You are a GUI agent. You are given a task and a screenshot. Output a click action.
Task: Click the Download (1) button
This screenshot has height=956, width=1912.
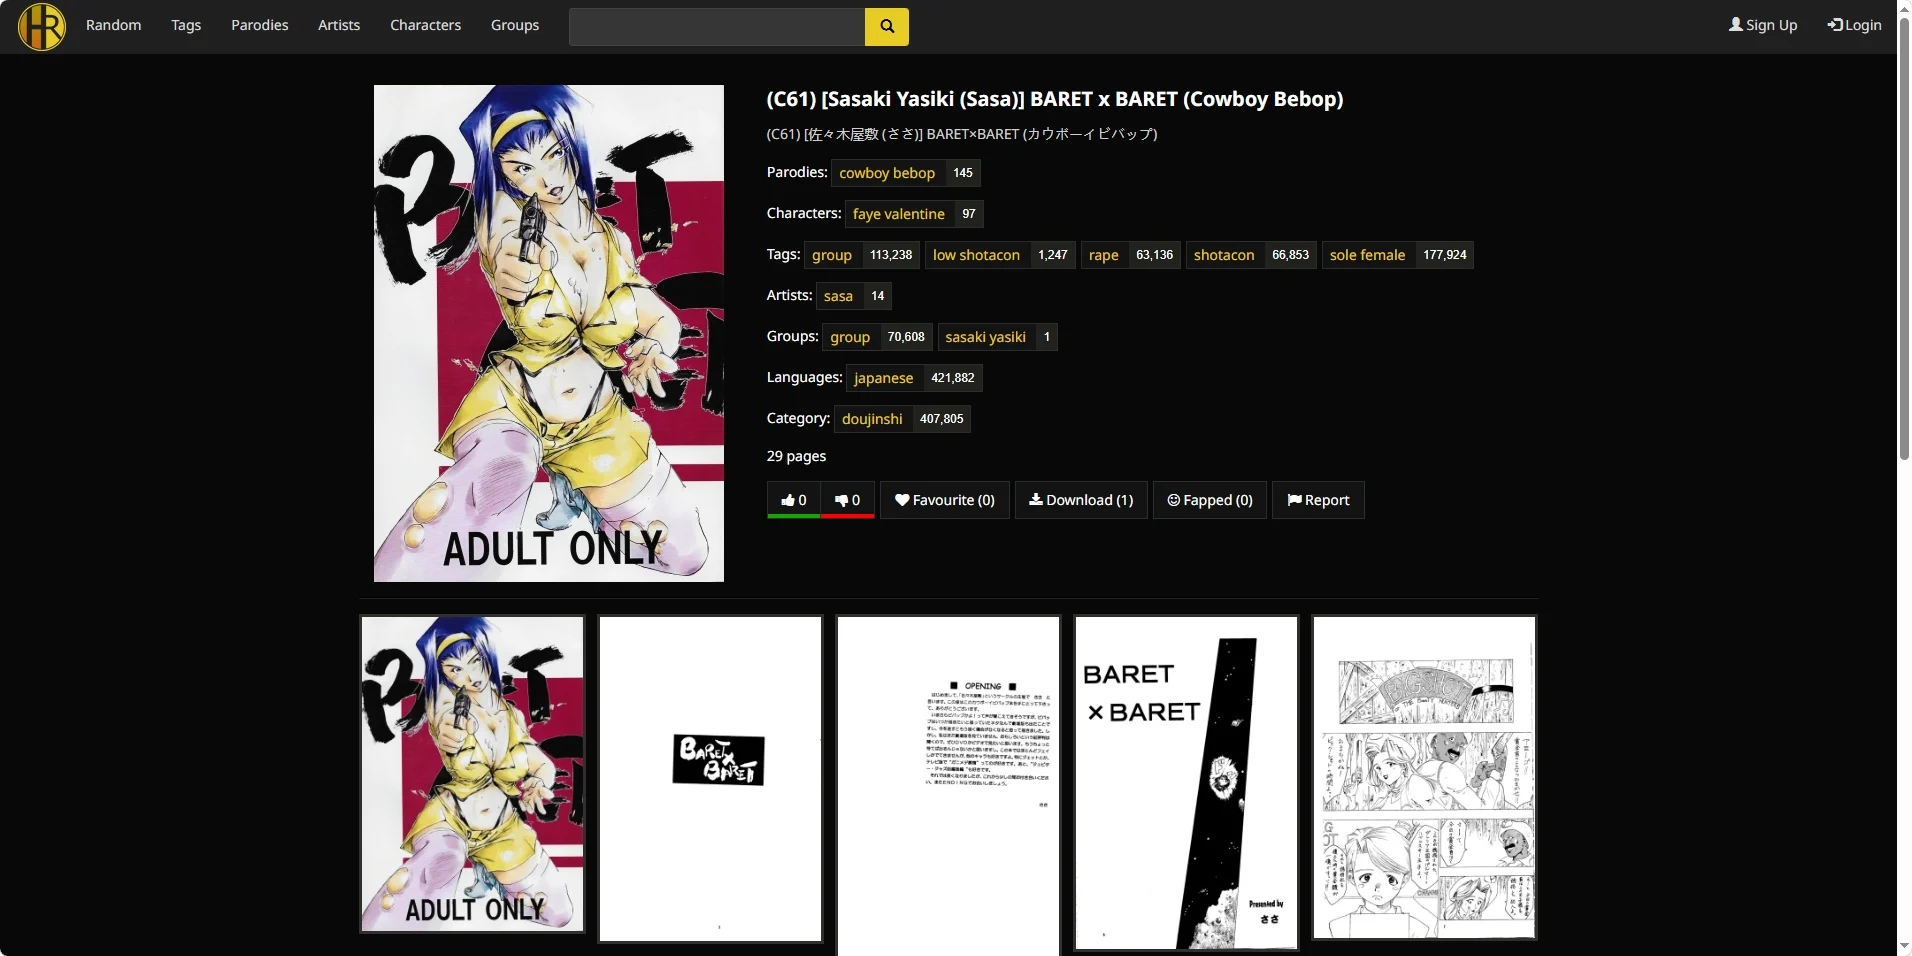tap(1081, 500)
